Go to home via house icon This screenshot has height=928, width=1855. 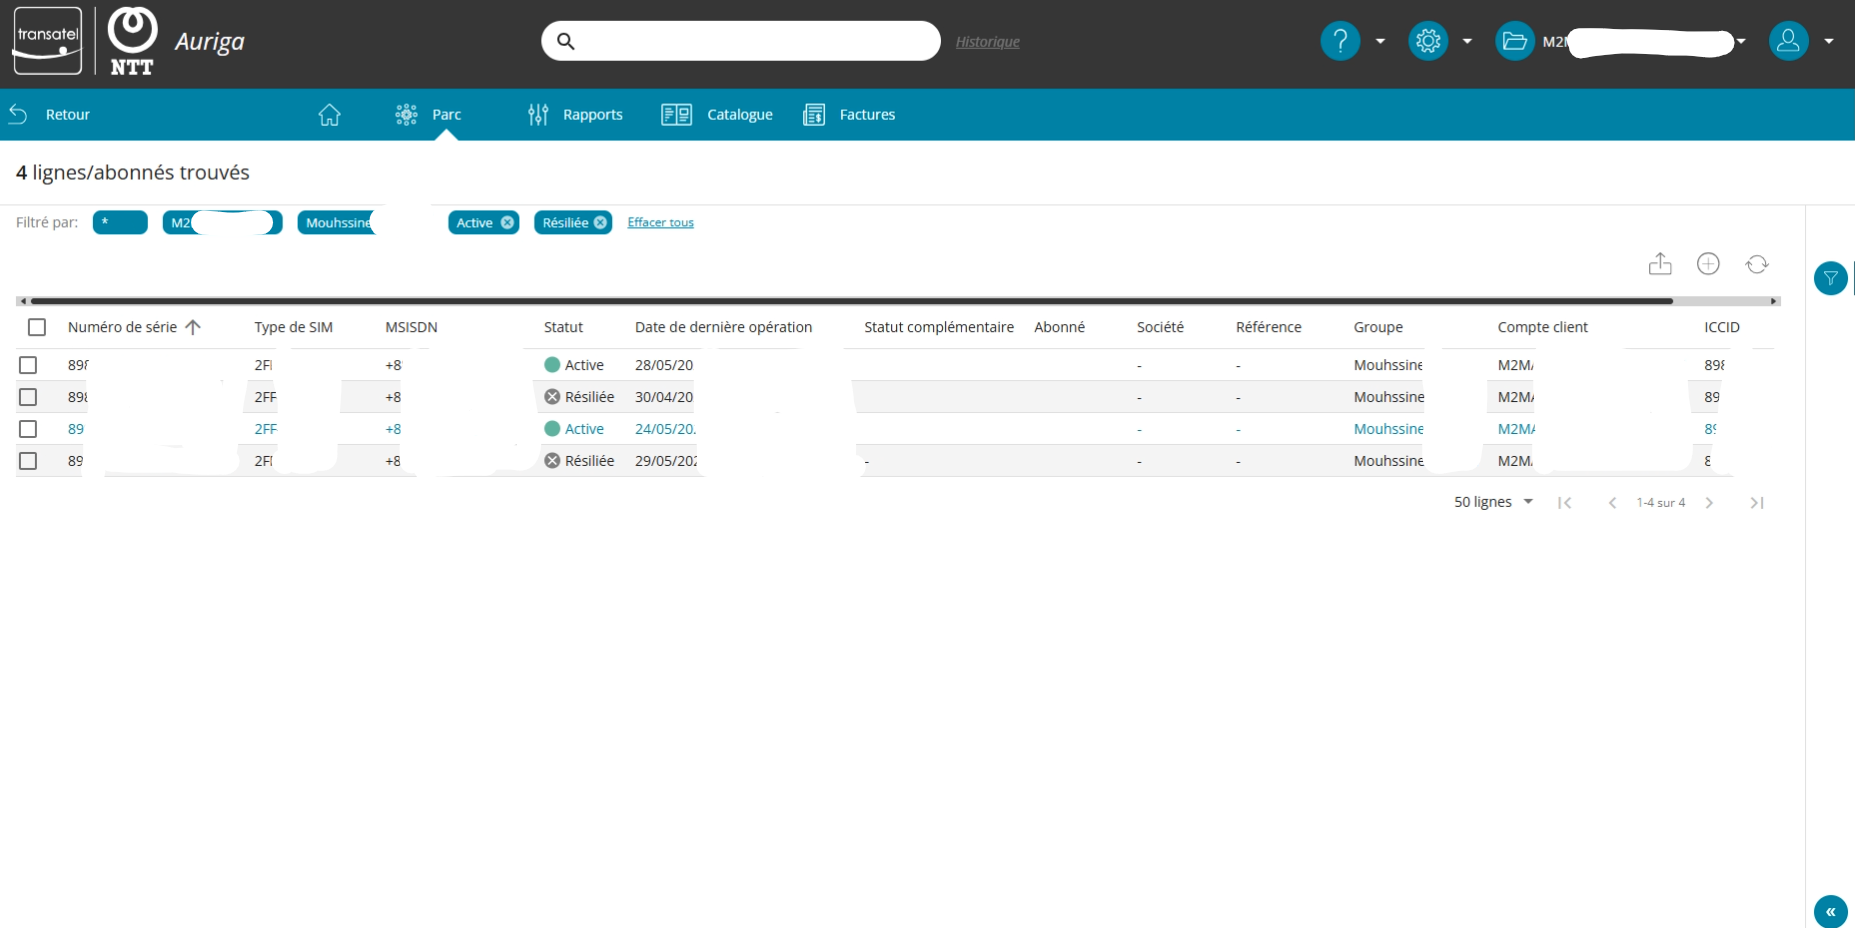tap(329, 115)
